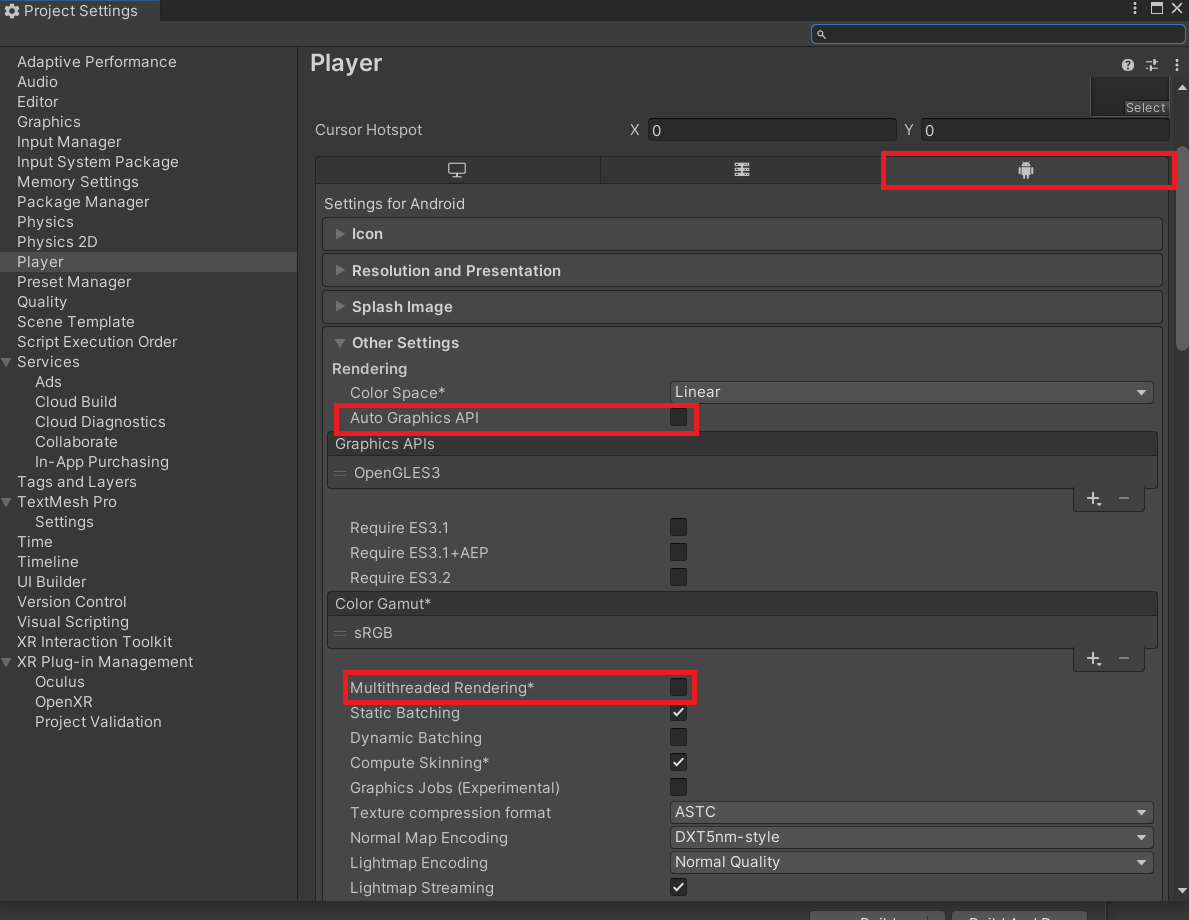Screen dimensions: 1189x920
Task: Click plus to add a Color Gamut entry
Action: pos(1093,658)
